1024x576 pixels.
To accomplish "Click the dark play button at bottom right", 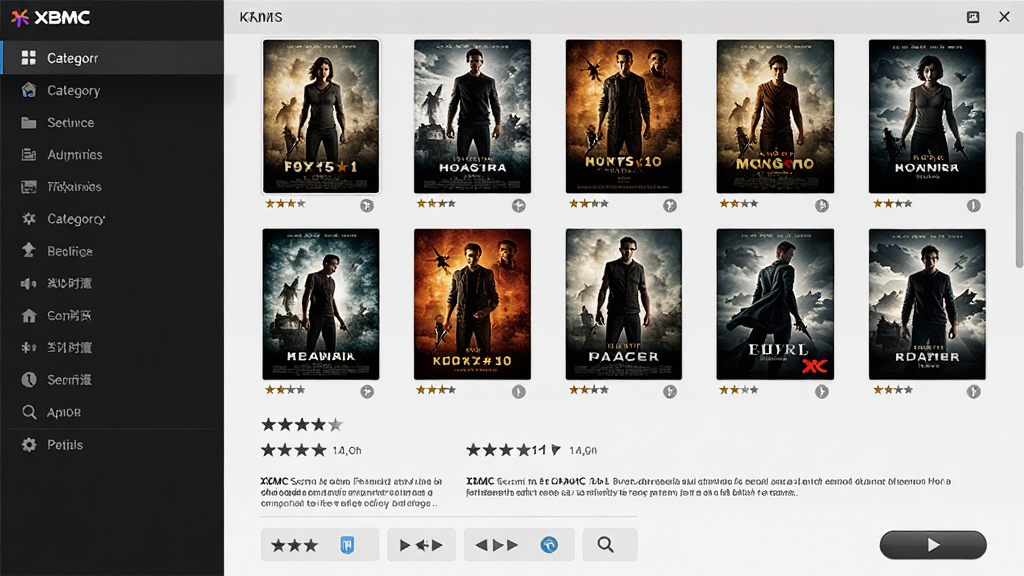I will (933, 545).
